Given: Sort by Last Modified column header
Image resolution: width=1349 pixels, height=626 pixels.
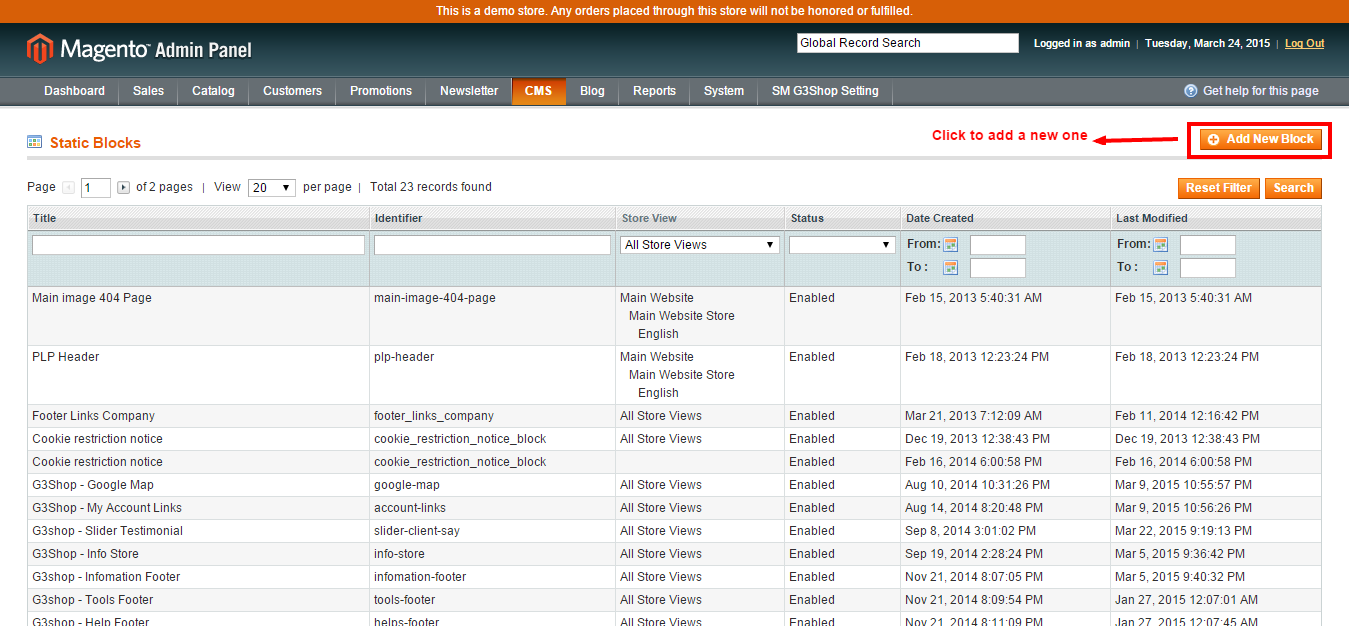Looking at the screenshot, I should pyautogui.click(x=1216, y=218).
